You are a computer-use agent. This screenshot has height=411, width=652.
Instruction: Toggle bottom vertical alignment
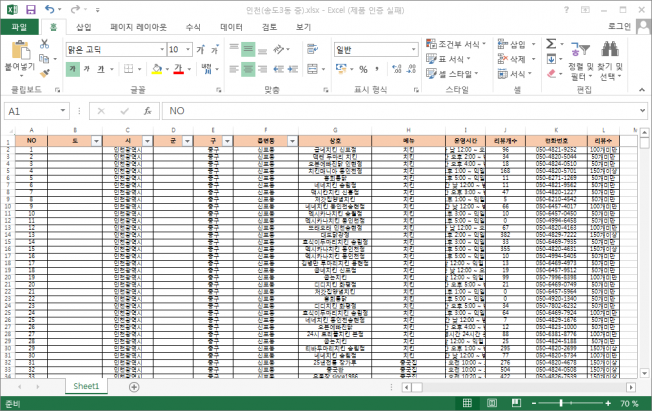pos(262,50)
